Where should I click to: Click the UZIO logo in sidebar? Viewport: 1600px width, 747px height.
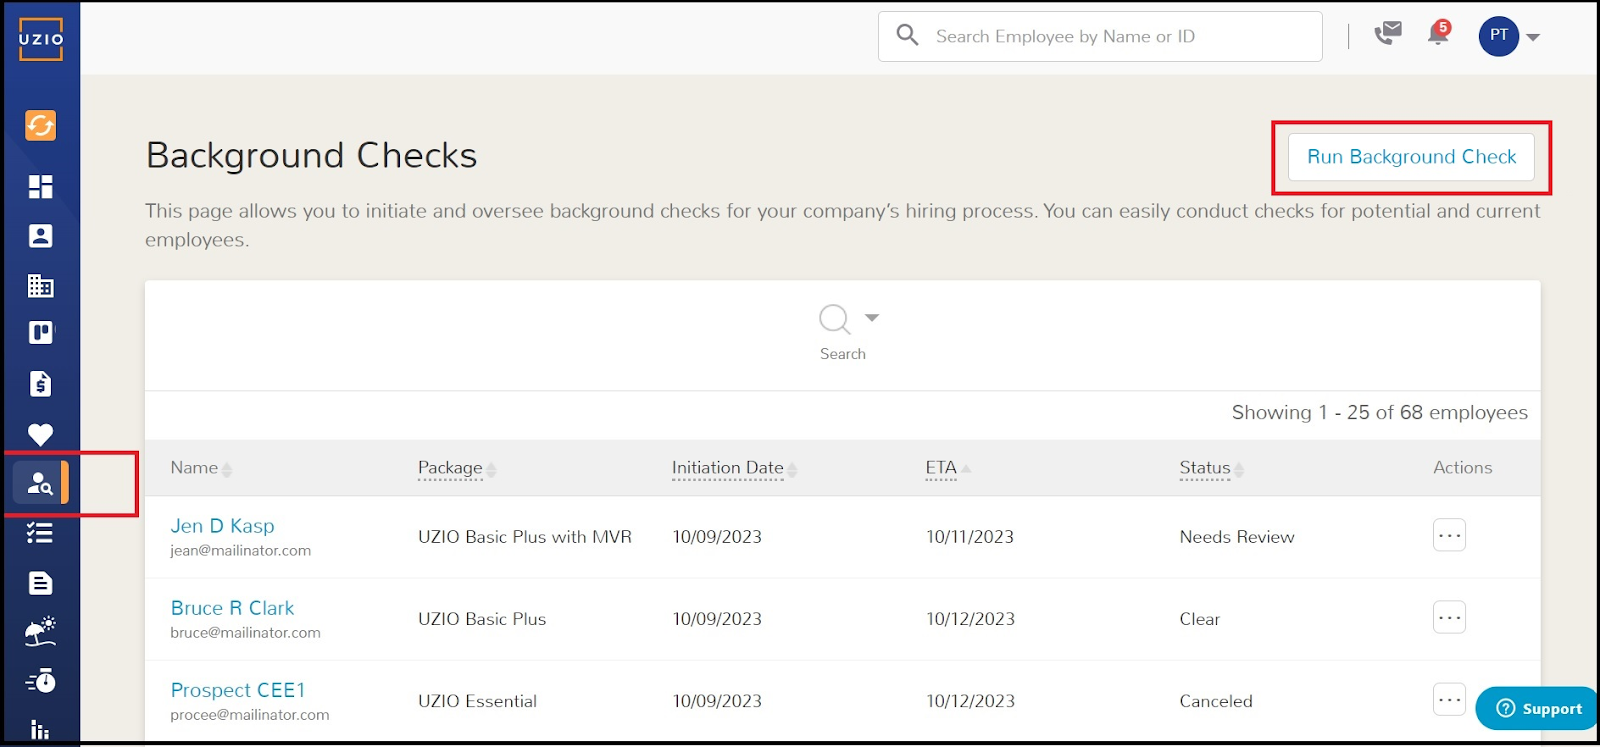tap(40, 39)
